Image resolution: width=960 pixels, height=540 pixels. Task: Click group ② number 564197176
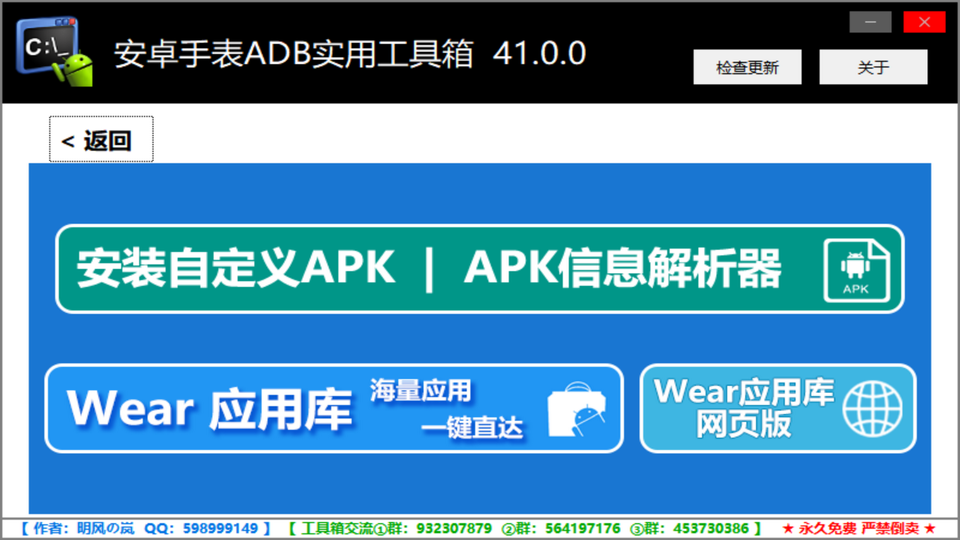click(582, 528)
